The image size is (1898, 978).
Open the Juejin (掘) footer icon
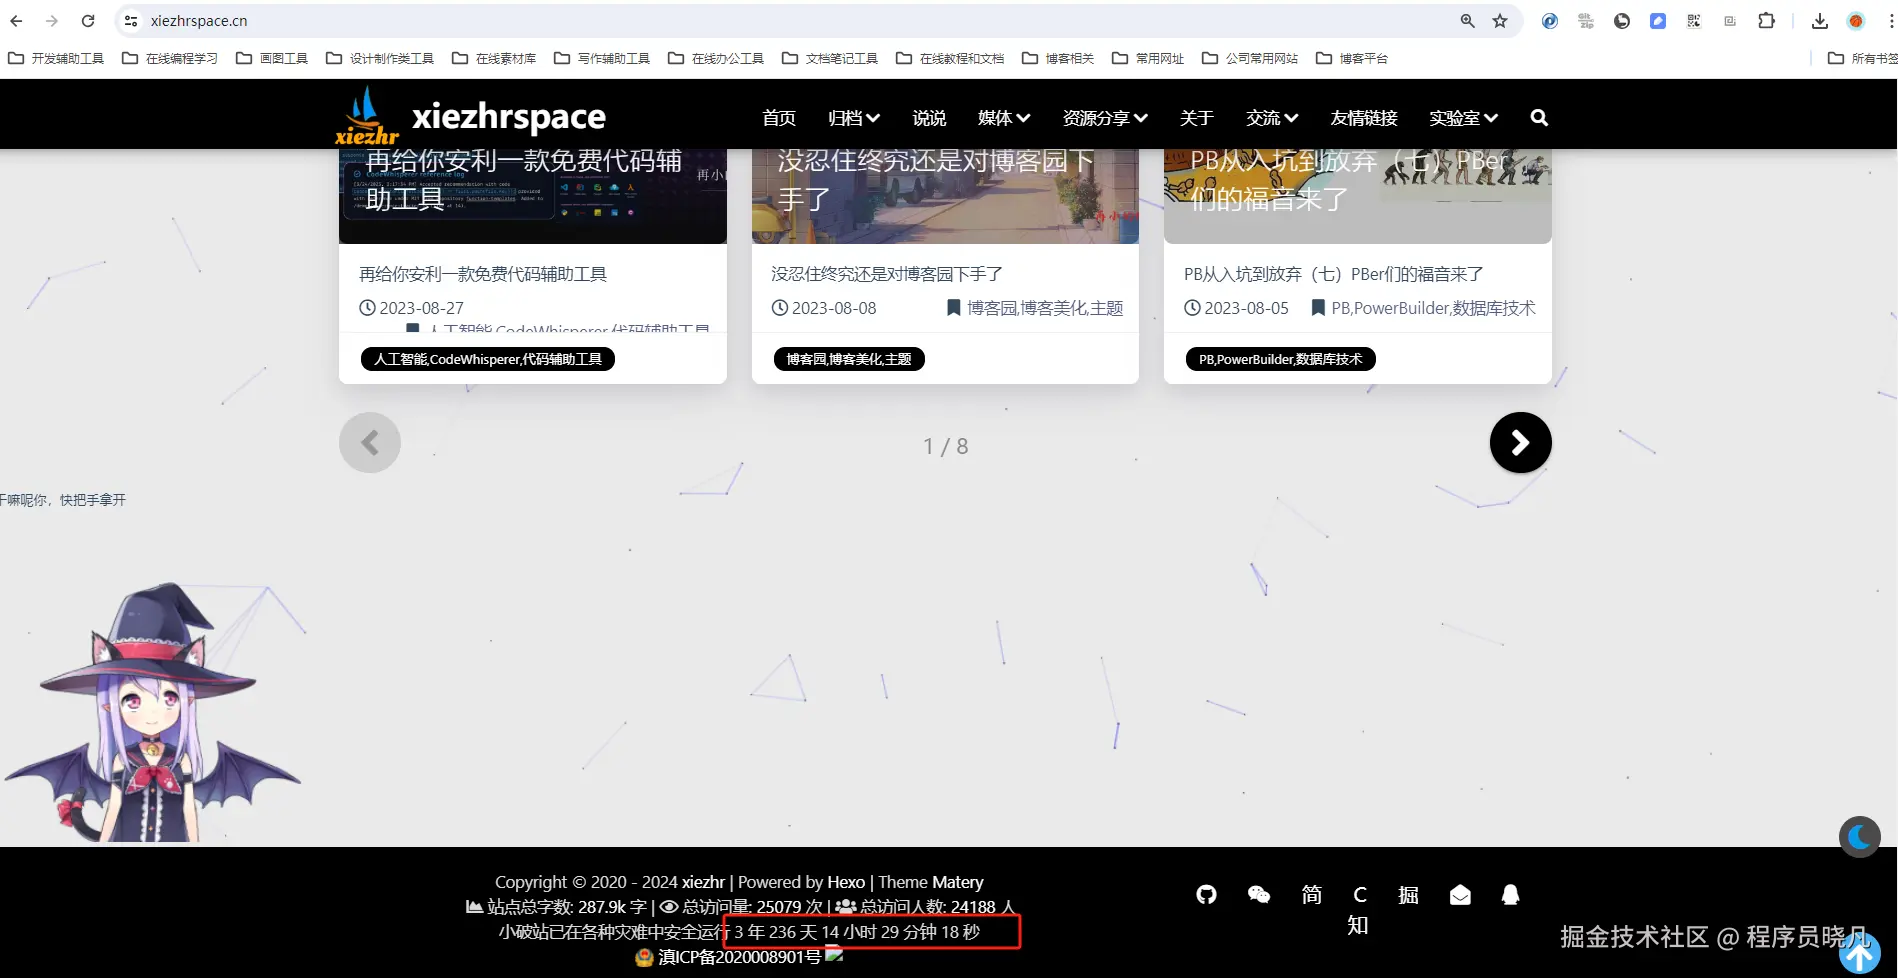[1408, 895]
